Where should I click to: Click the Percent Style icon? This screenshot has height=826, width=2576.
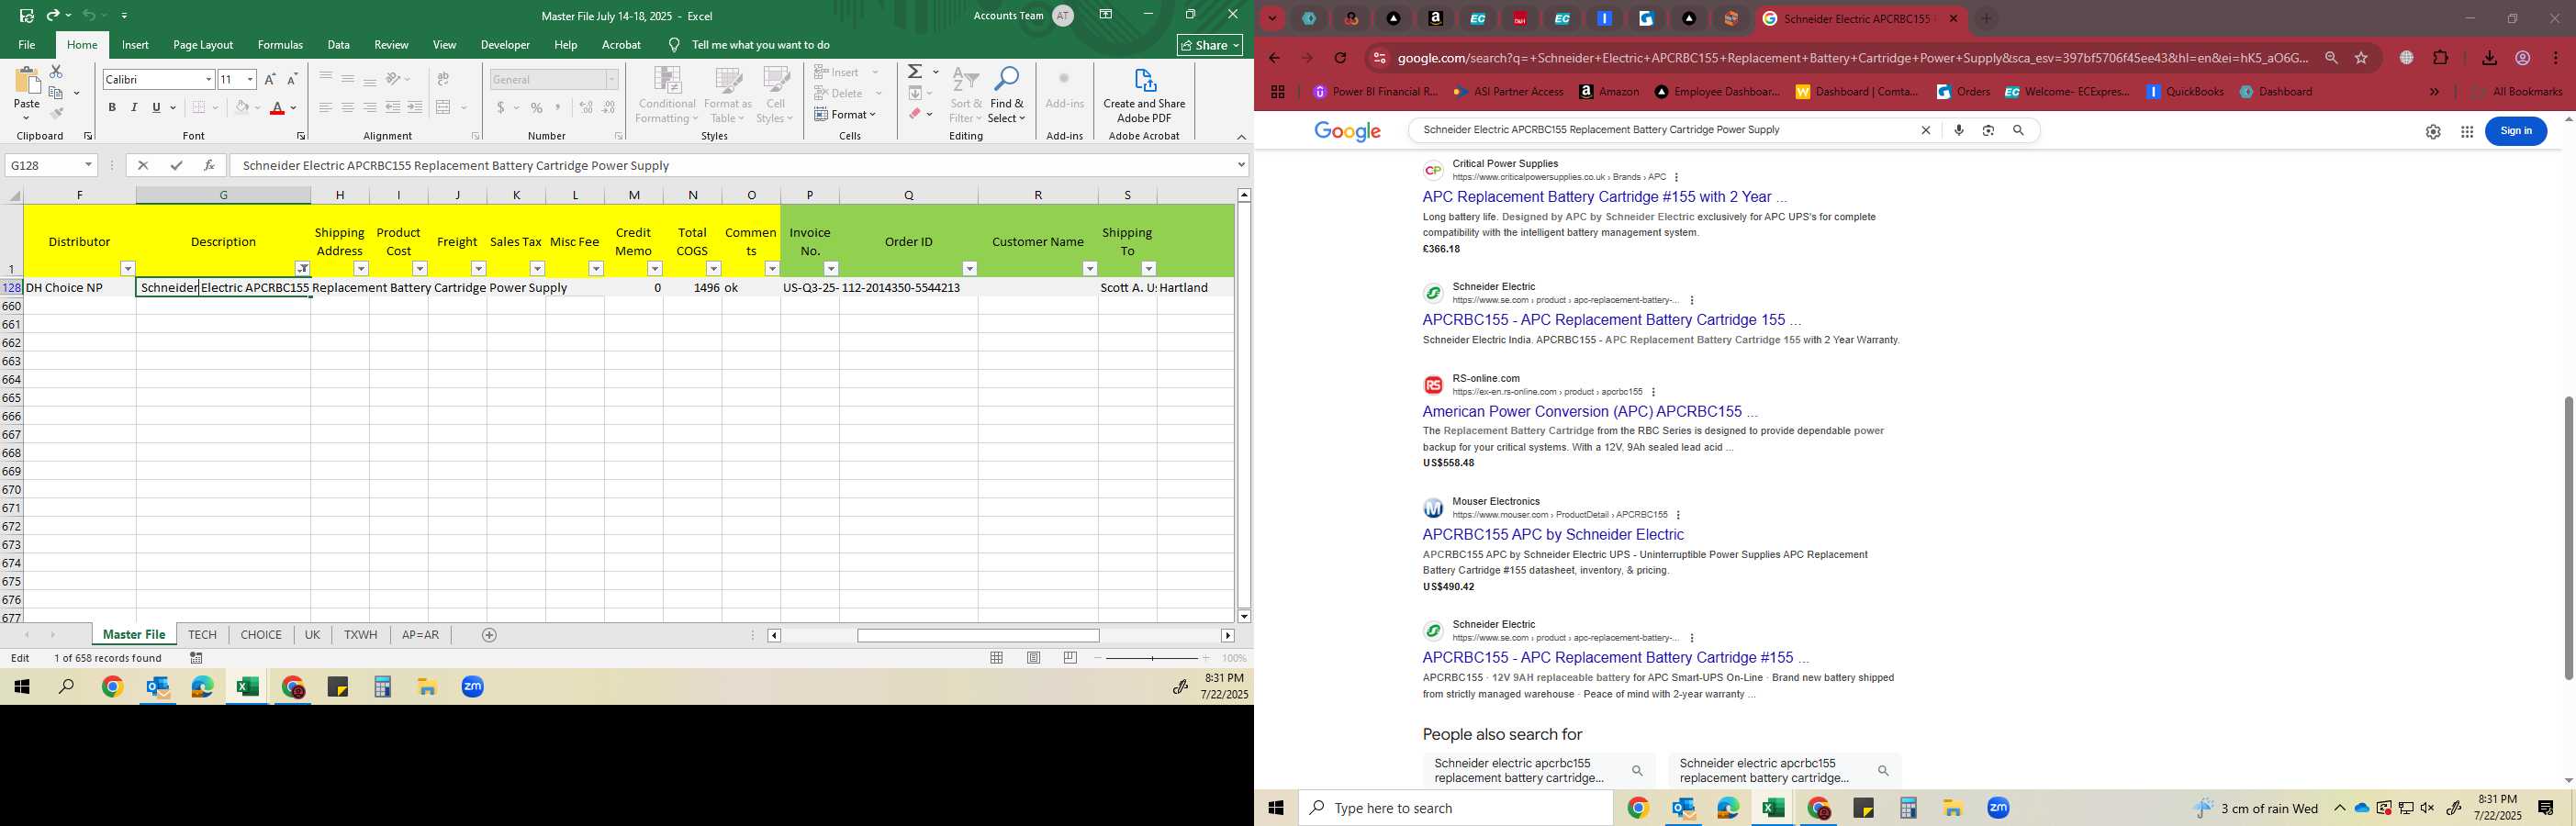[x=537, y=108]
